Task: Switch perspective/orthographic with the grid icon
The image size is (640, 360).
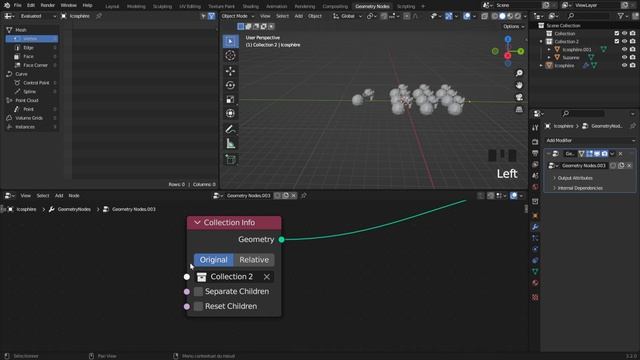Action: click(519, 109)
